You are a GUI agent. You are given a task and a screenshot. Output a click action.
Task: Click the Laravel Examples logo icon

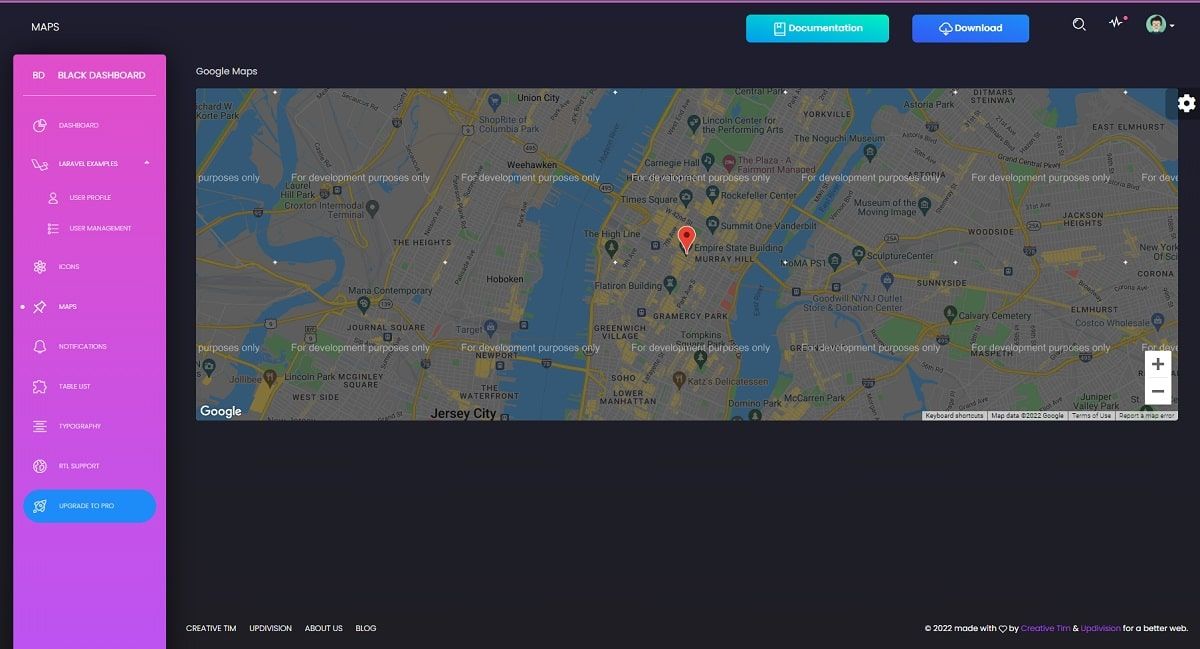(40, 164)
